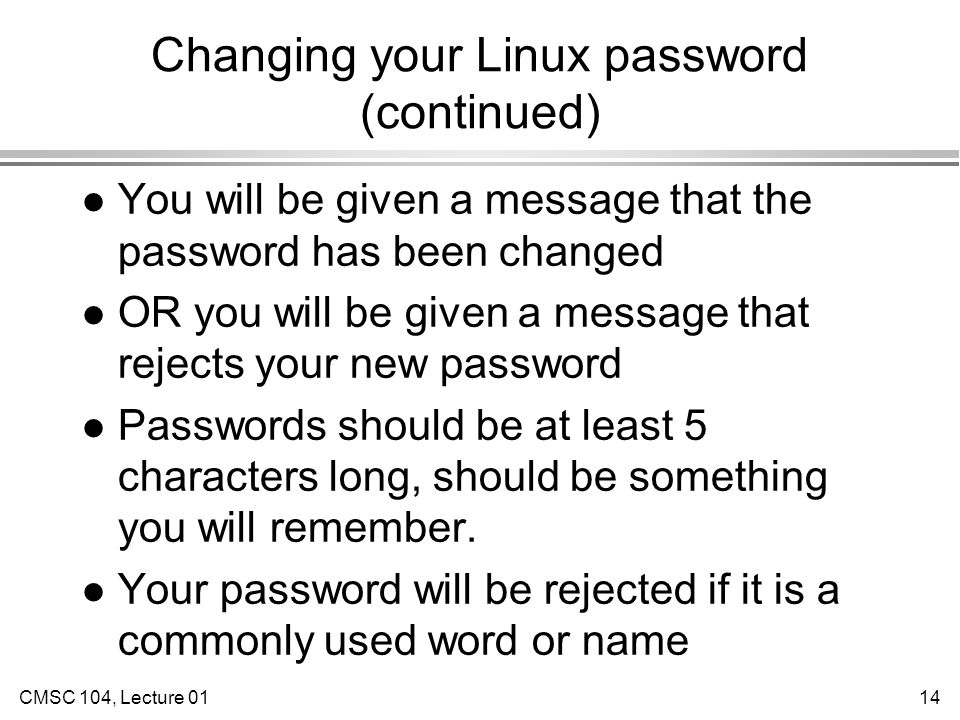Image resolution: width=960 pixels, height=720 pixels.
Task: Click the word 'rejected' in the last bullet
Action: [x=620, y=591]
